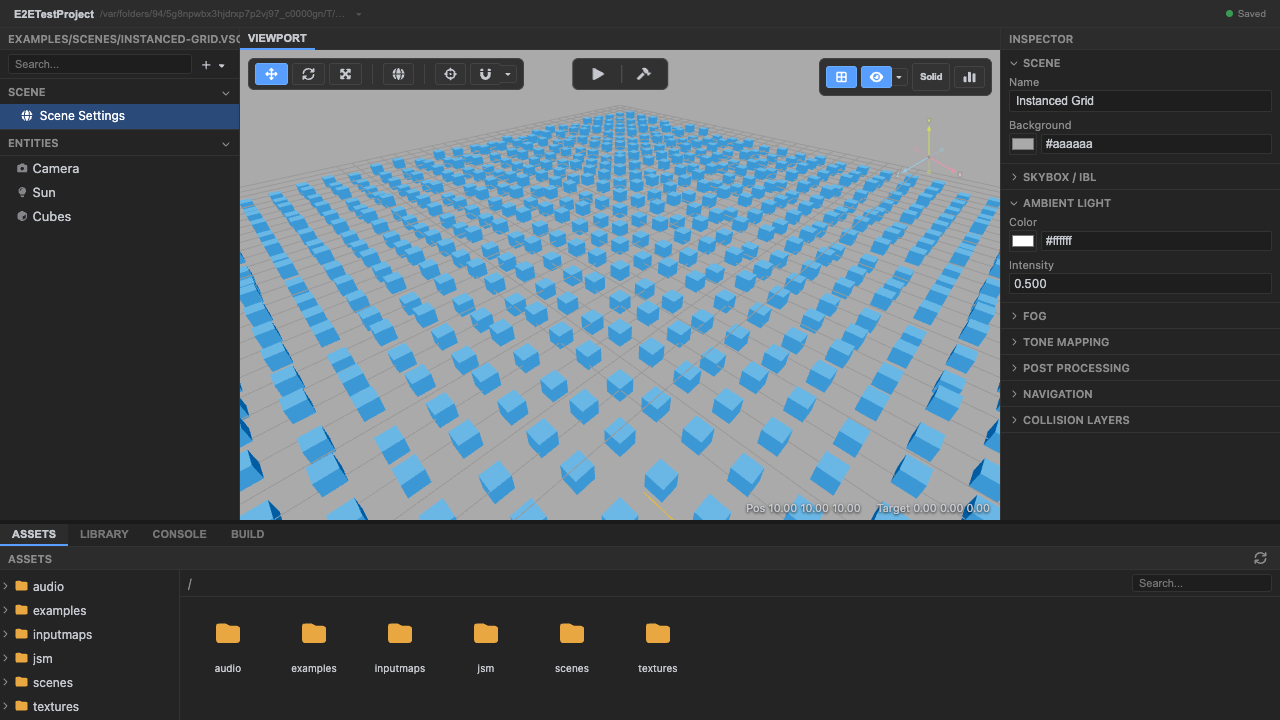Image resolution: width=1280 pixels, height=720 pixels.
Task: Select the Cubes entity
Action: pos(120,217)
